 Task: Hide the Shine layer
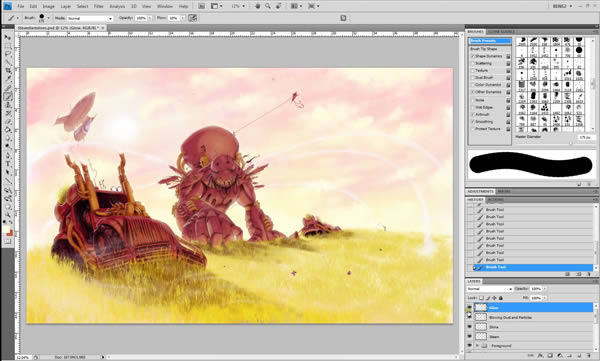(470, 327)
